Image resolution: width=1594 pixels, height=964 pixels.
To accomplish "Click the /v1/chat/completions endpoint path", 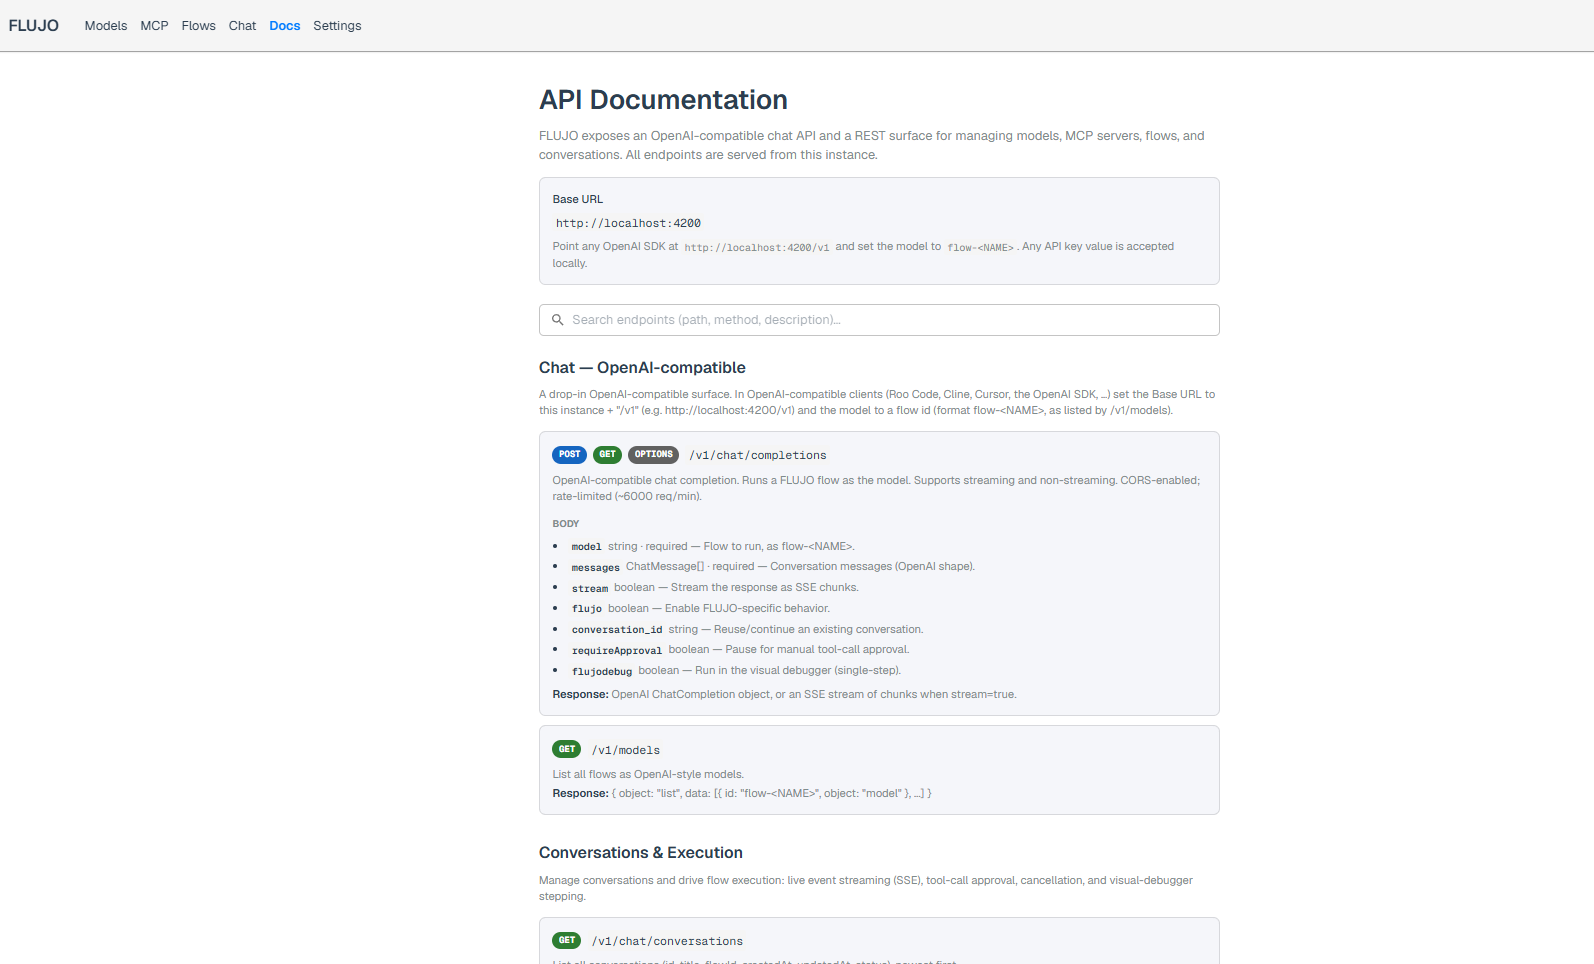I will click(x=758, y=456).
